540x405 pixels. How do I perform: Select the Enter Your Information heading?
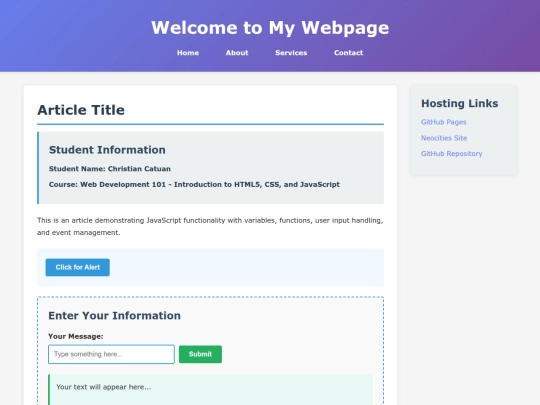click(114, 315)
